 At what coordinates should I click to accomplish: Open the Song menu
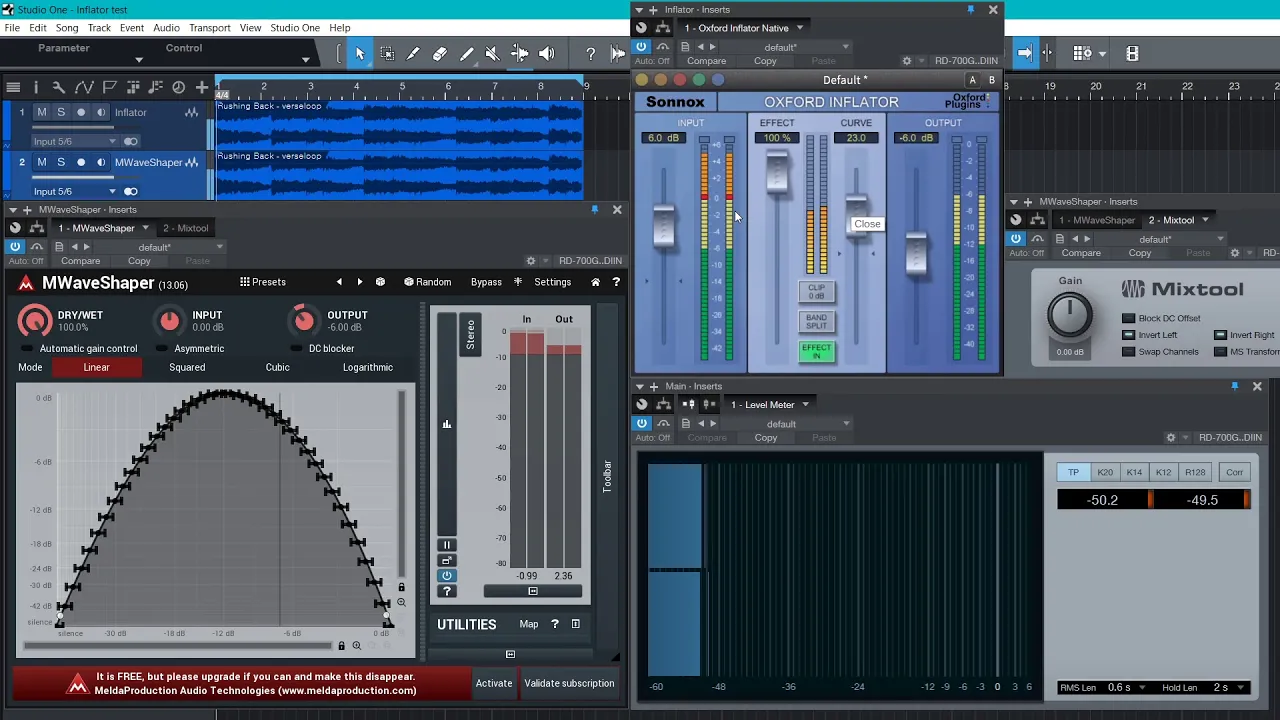[67, 28]
